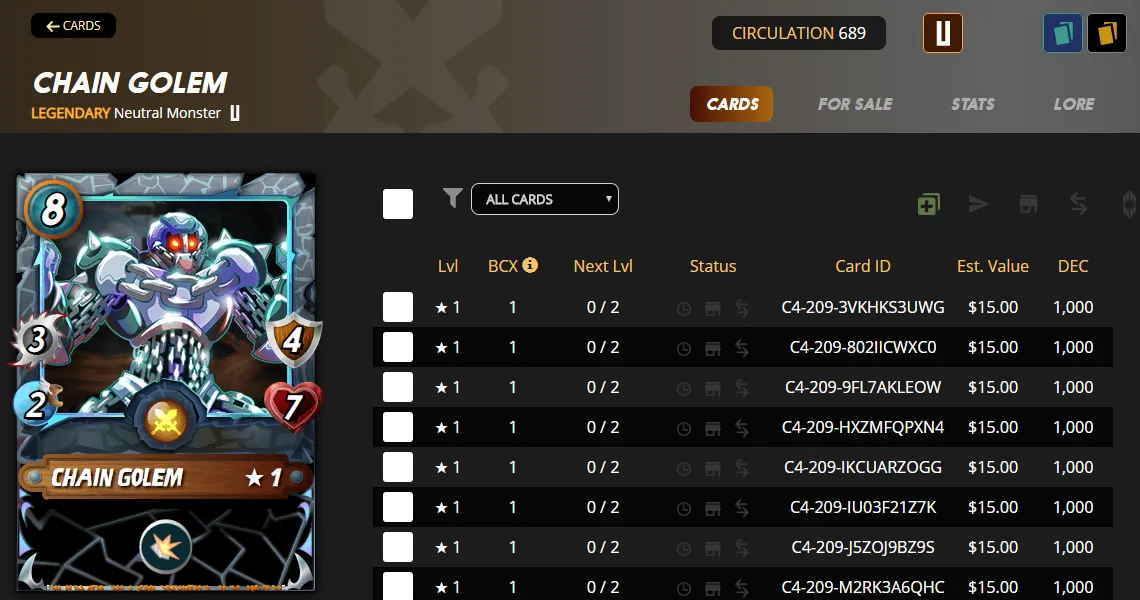Viewport: 1140px width, 600px height.
Task: Click the gold foil cards icon
Action: pyautogui.click(x=1107, y=33)
